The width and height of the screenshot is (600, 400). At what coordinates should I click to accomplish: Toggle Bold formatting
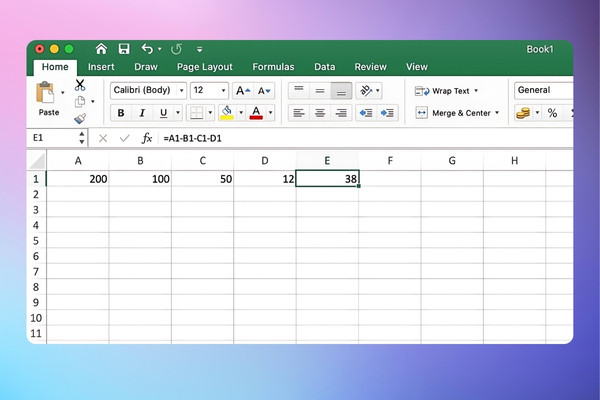click(x=121, y=113)
